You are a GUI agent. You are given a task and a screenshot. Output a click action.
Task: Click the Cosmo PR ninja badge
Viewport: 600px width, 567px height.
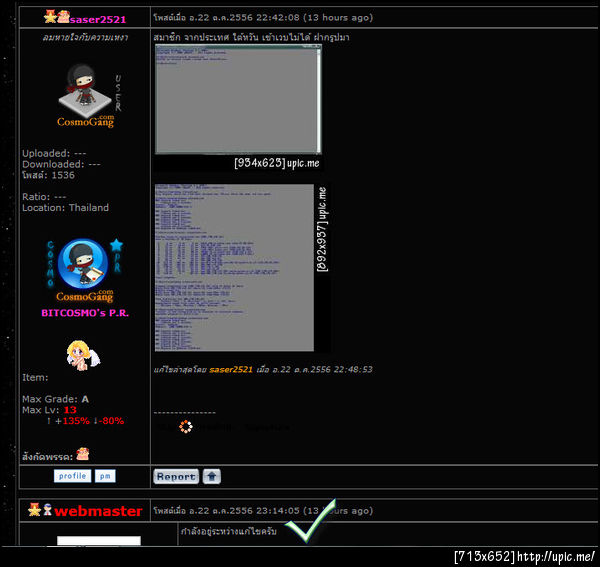click(x=85, y=270)
